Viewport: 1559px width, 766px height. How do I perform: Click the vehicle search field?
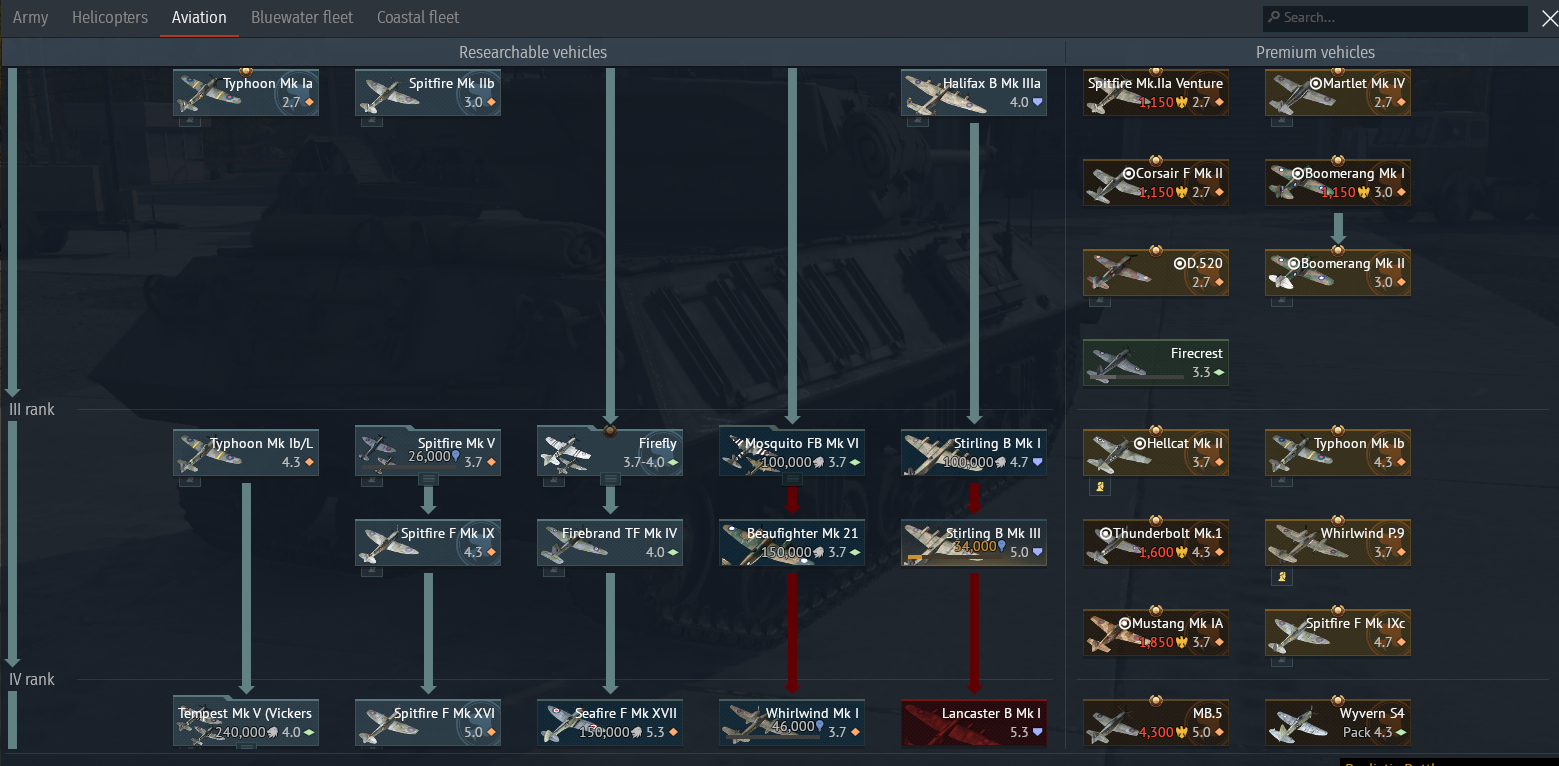click(1395, 18)
